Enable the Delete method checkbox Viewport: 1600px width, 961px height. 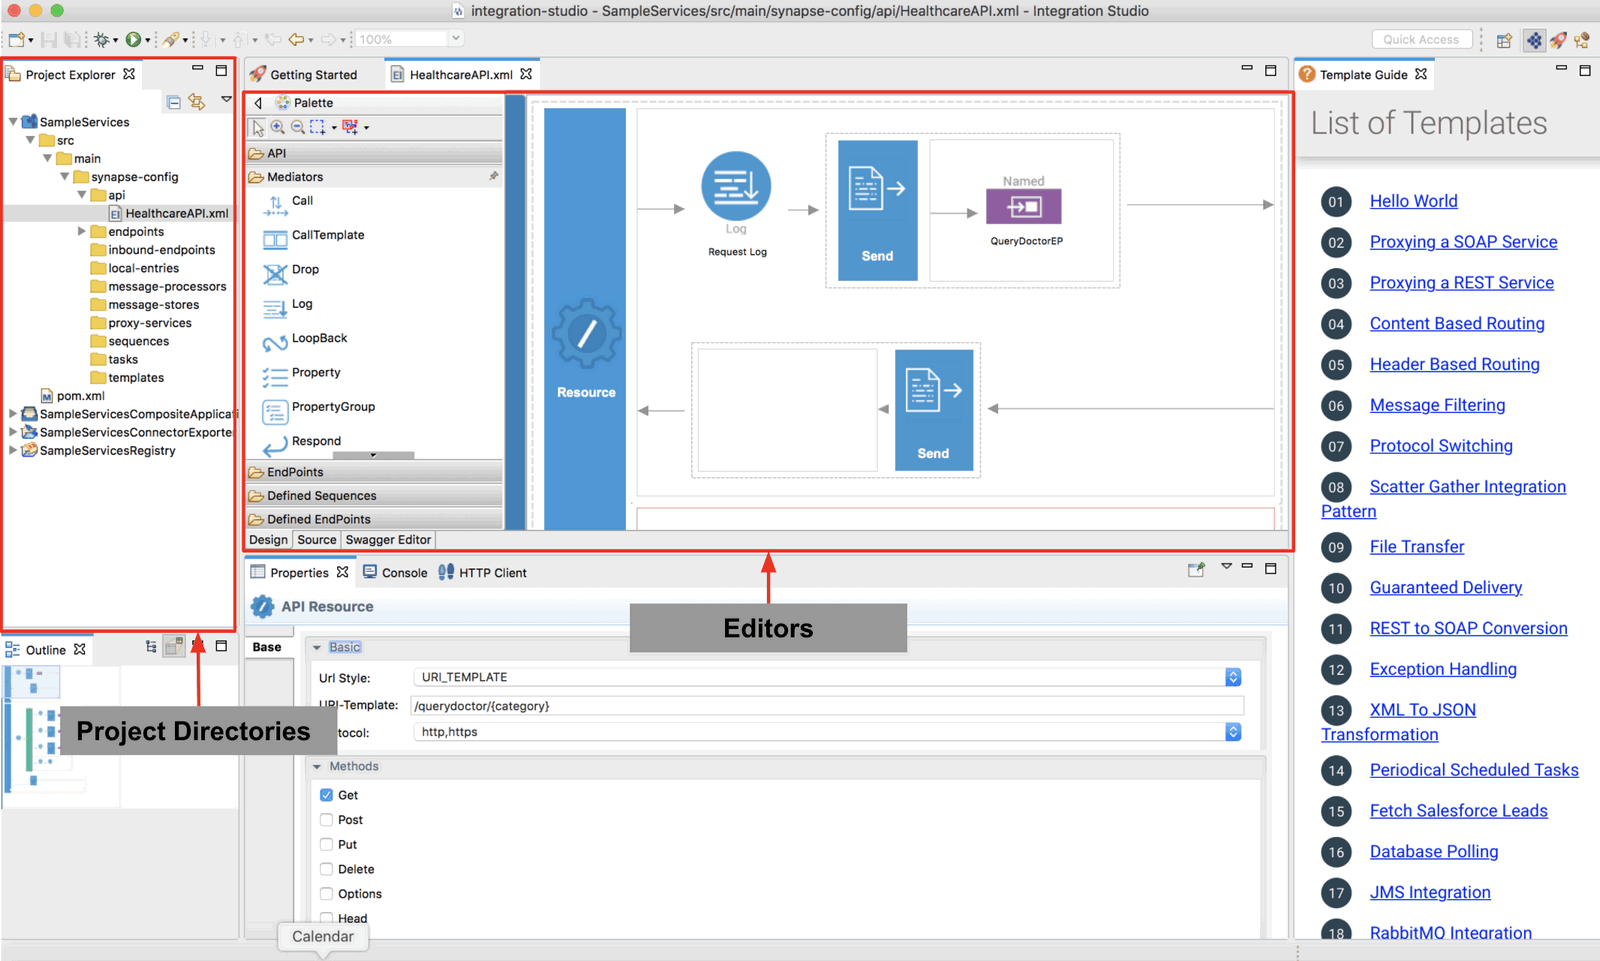point(326,870)
